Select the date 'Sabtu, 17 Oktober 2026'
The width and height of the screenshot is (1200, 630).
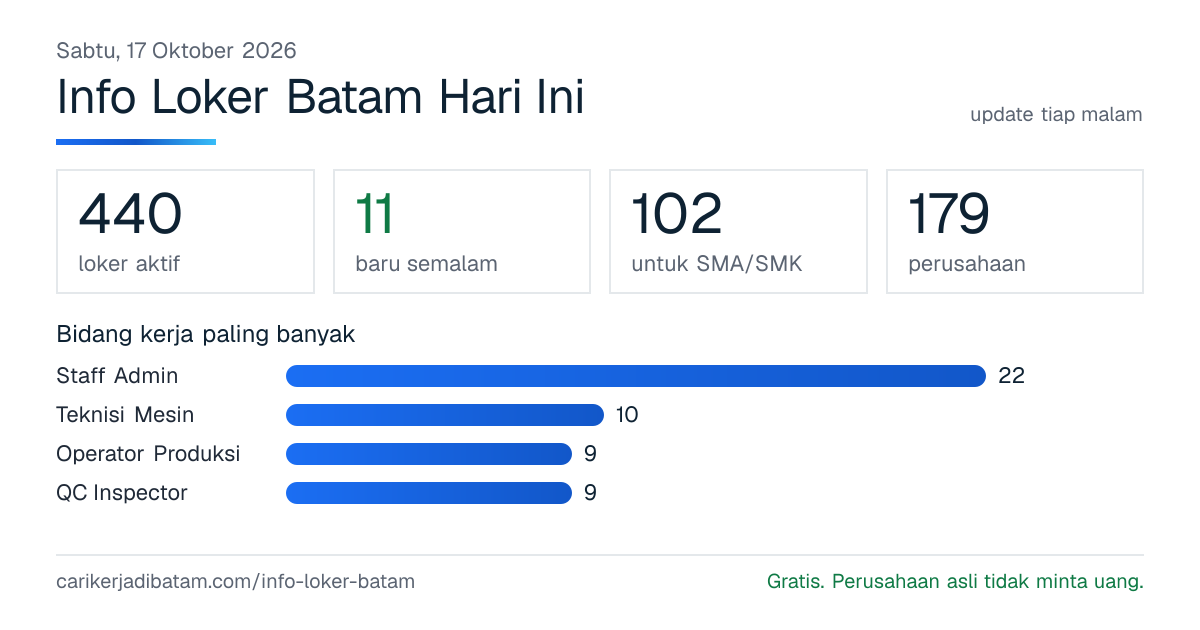(176, 50)
